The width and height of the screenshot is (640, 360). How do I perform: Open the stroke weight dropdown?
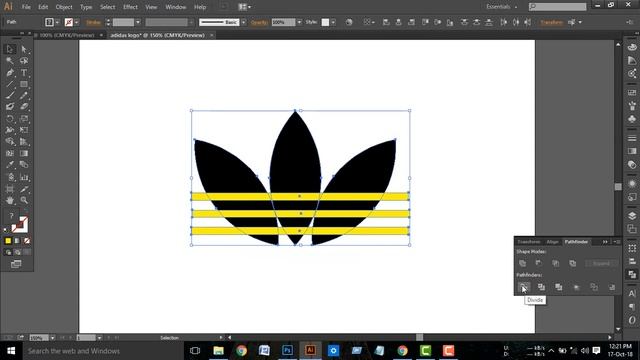[x=138, y=22]
